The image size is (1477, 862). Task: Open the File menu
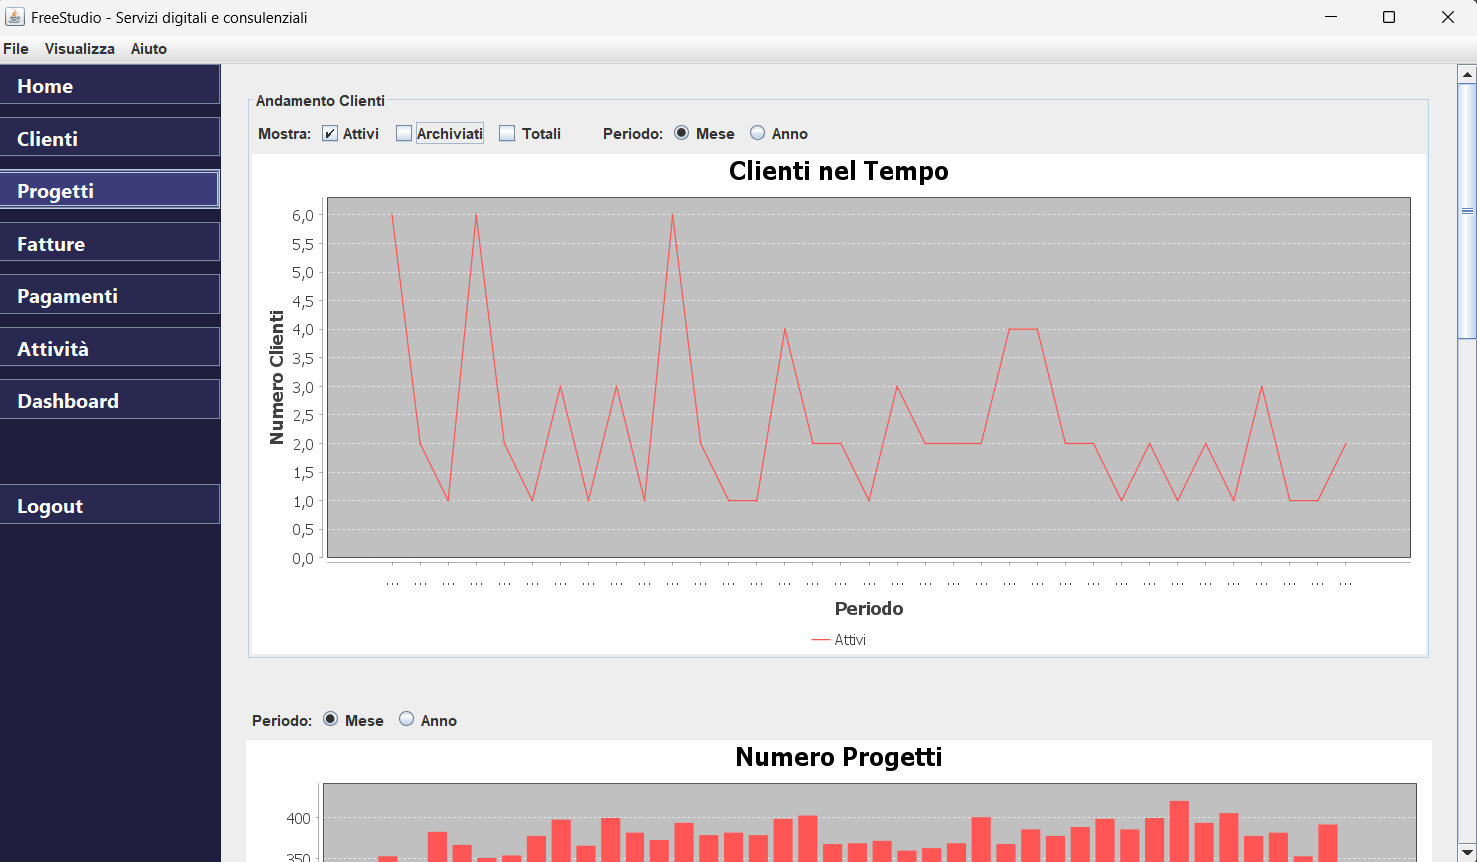point(16,49)
